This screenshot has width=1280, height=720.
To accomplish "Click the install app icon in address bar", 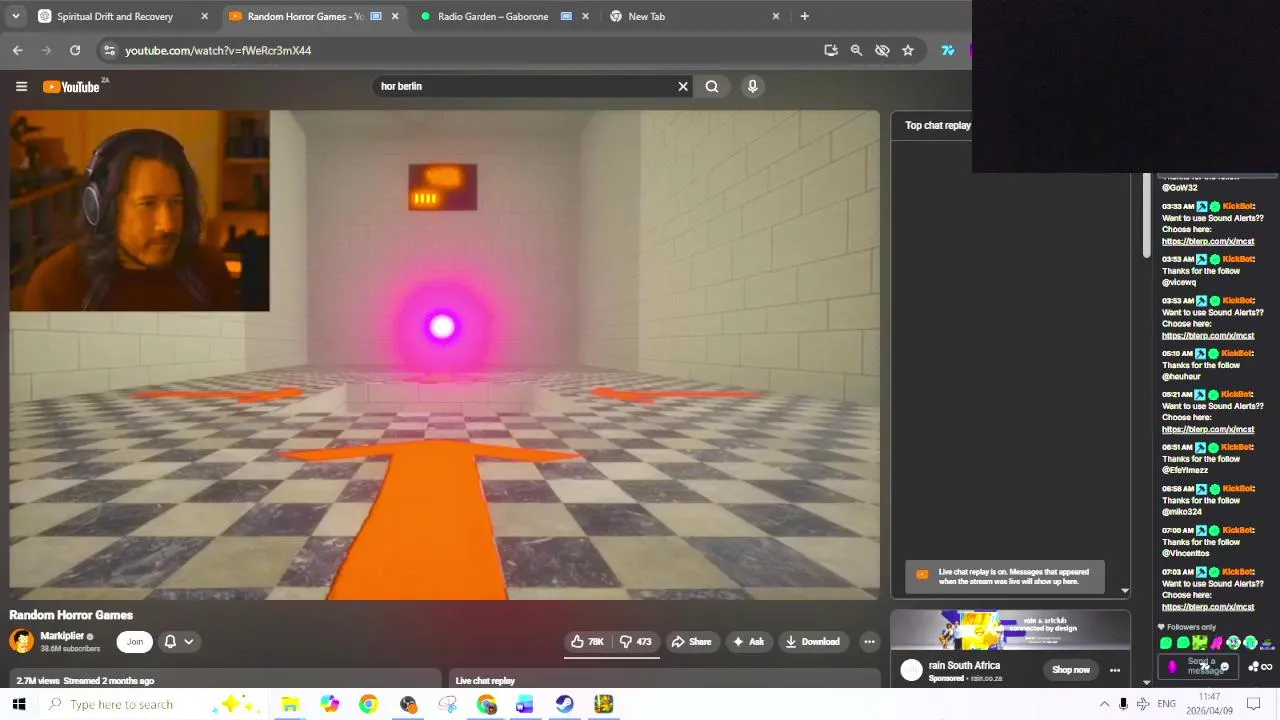I will [x=831, y=50].
